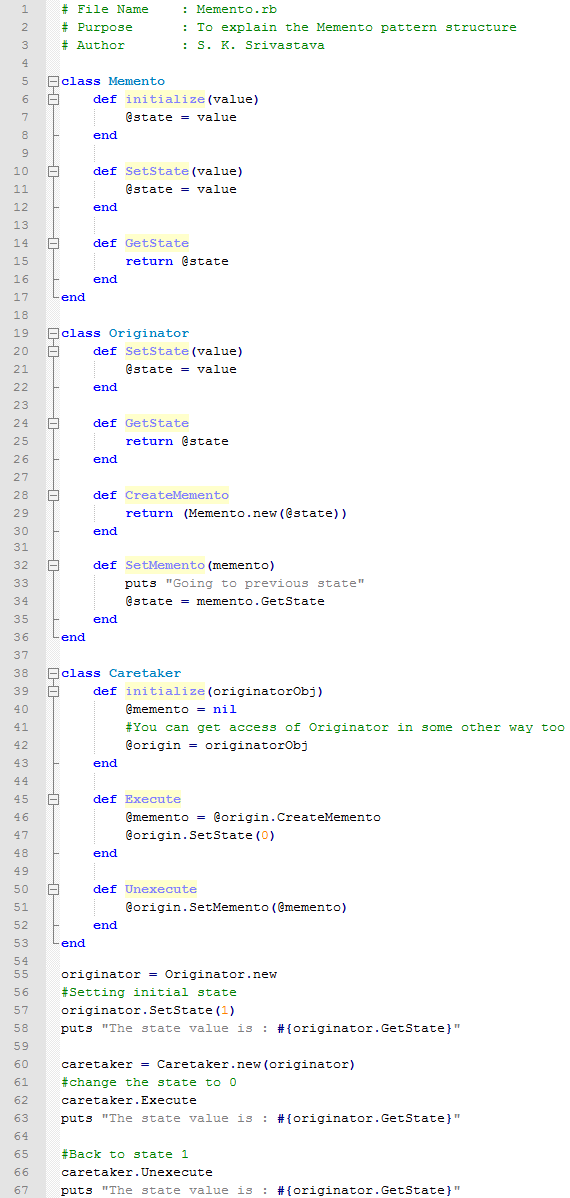The height and width of the screenshot is (1198, 570).
Task: Click parameter (memento) of SetMemento definition
Action: pyautogui.click(x=241, y=565)
